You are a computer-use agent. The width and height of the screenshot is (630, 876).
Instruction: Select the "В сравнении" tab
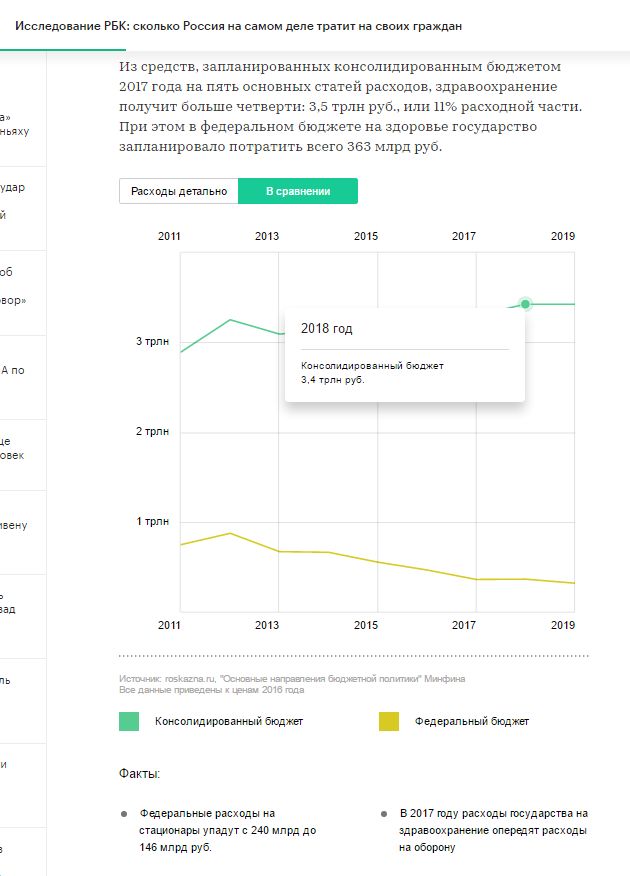[297, 191]
